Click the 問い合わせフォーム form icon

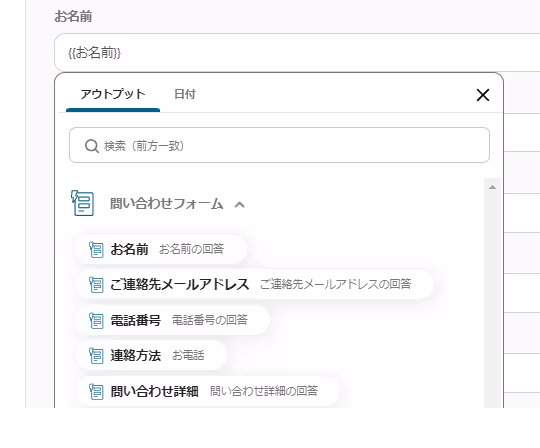click(x=82, y=203)
